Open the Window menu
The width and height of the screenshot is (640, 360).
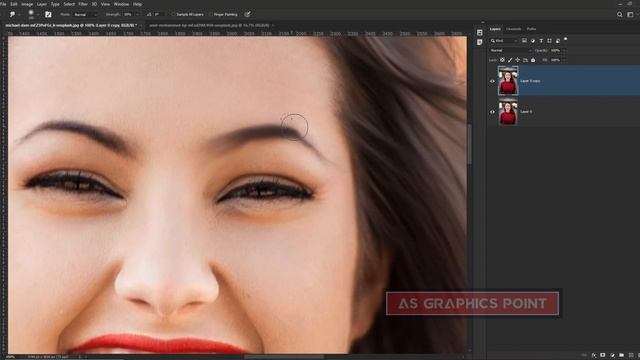[x=121, y=4]
